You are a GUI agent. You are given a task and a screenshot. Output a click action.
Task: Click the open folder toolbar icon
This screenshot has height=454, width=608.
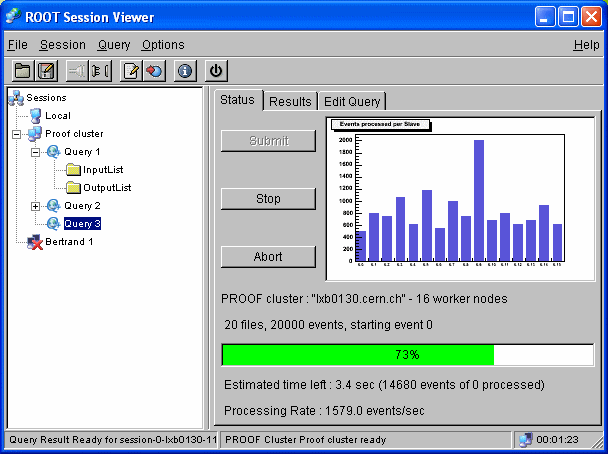[x=22, y=71]
